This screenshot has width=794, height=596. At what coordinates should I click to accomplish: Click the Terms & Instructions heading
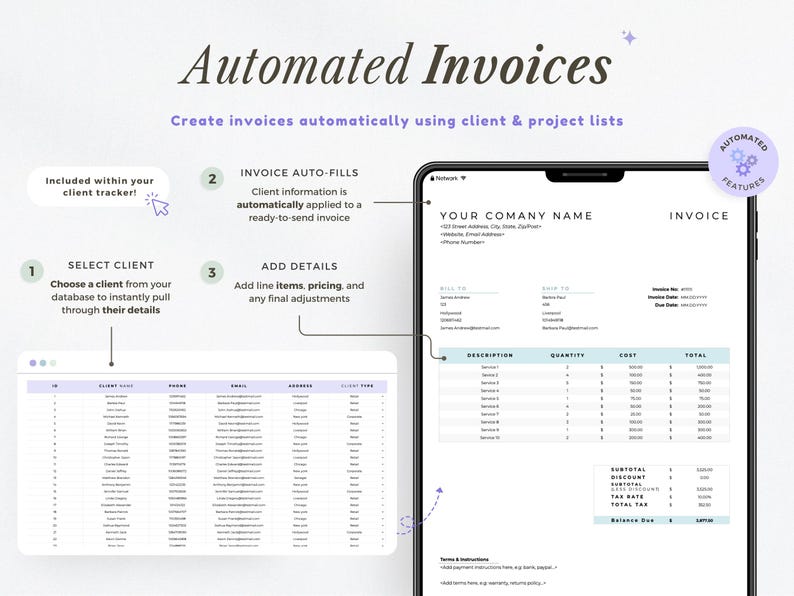pyautogui.click(x=464, y=560)
